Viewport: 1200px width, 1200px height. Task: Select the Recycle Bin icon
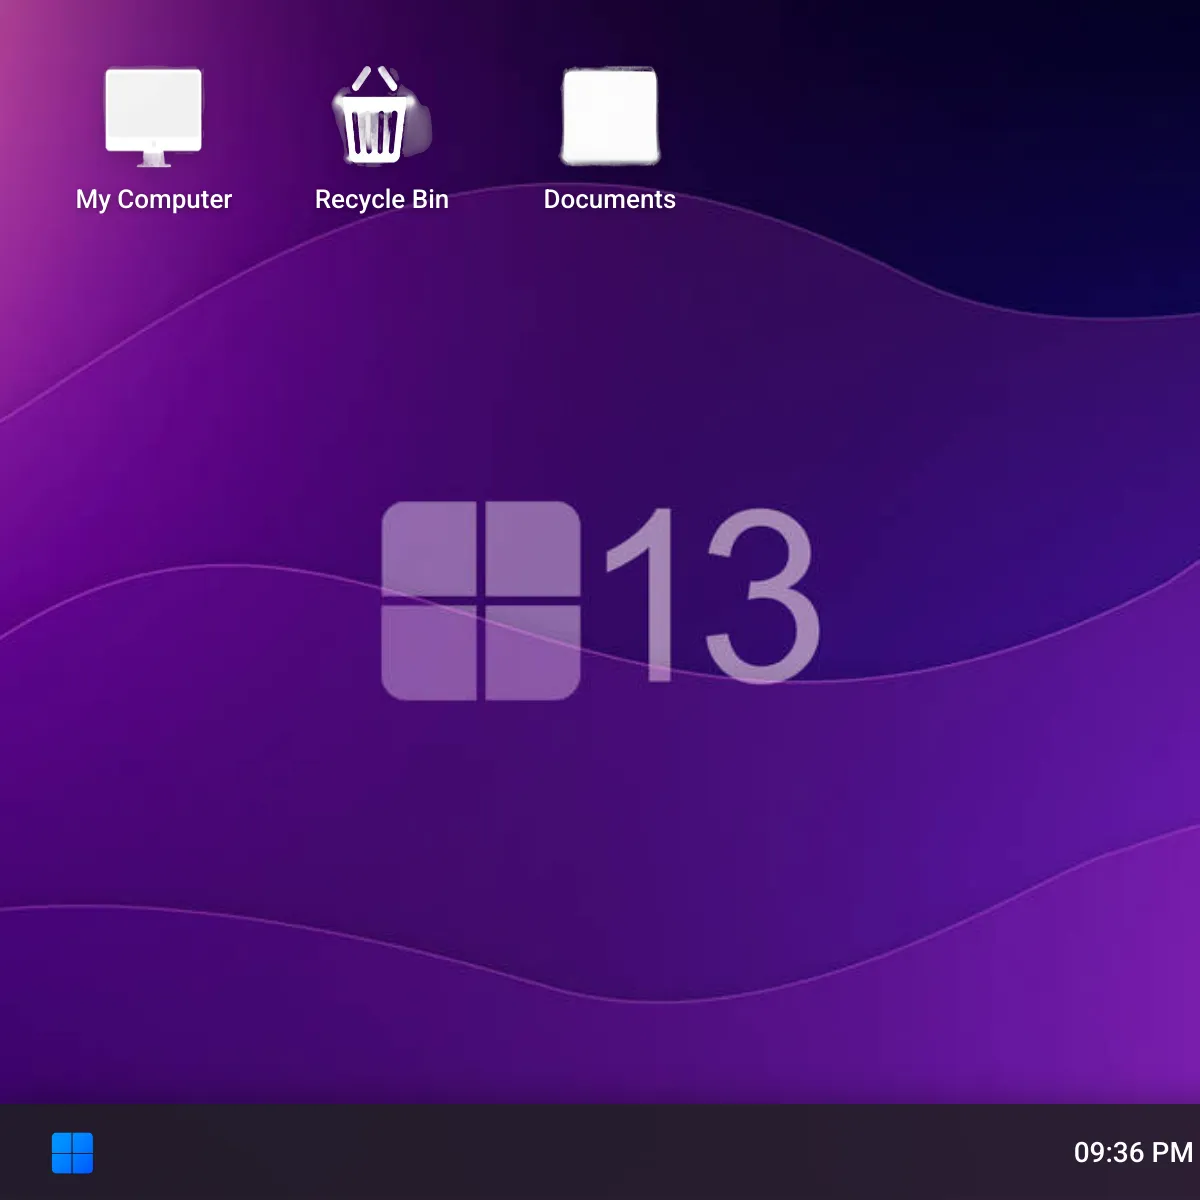(x=381, y=115)
